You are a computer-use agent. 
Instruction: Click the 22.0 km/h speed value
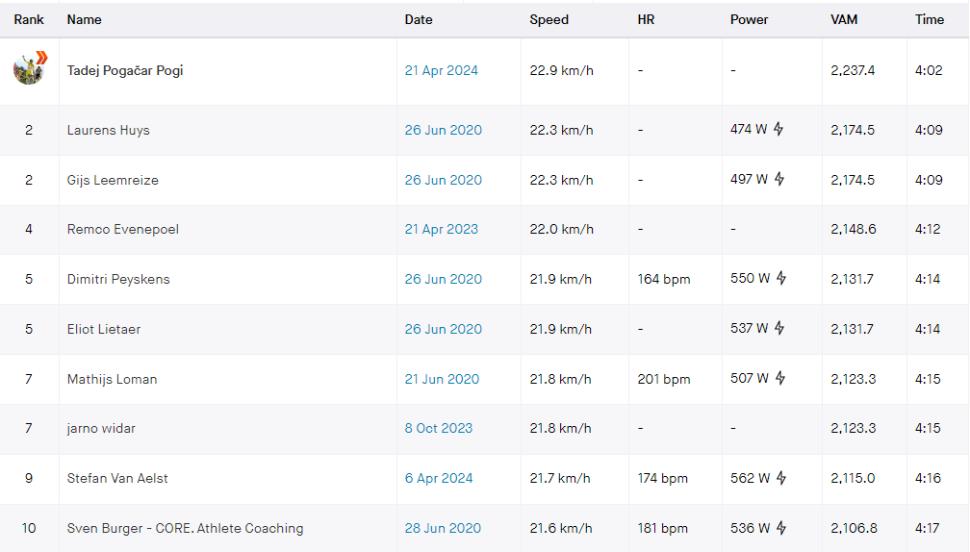561,229
